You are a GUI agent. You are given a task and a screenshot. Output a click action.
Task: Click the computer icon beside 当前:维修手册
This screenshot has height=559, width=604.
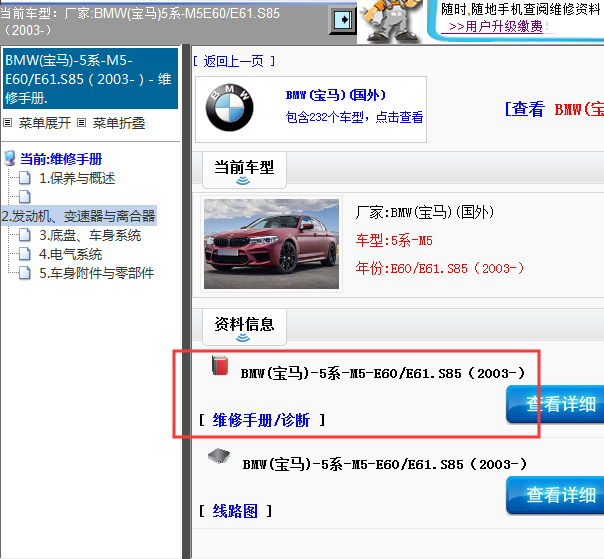click(x=10, y=159)
